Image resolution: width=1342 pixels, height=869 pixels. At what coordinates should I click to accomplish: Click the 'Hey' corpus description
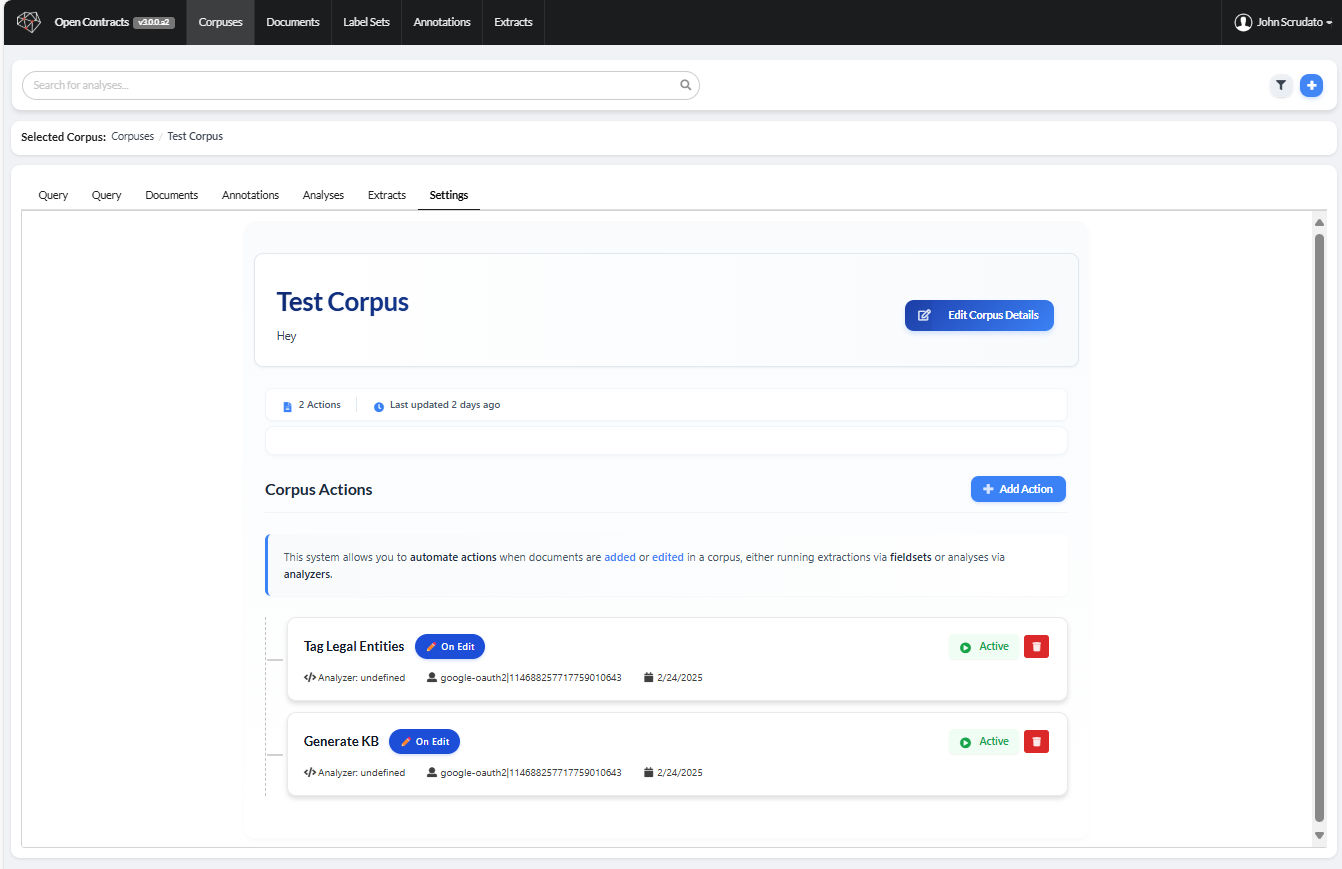[287, 336]
